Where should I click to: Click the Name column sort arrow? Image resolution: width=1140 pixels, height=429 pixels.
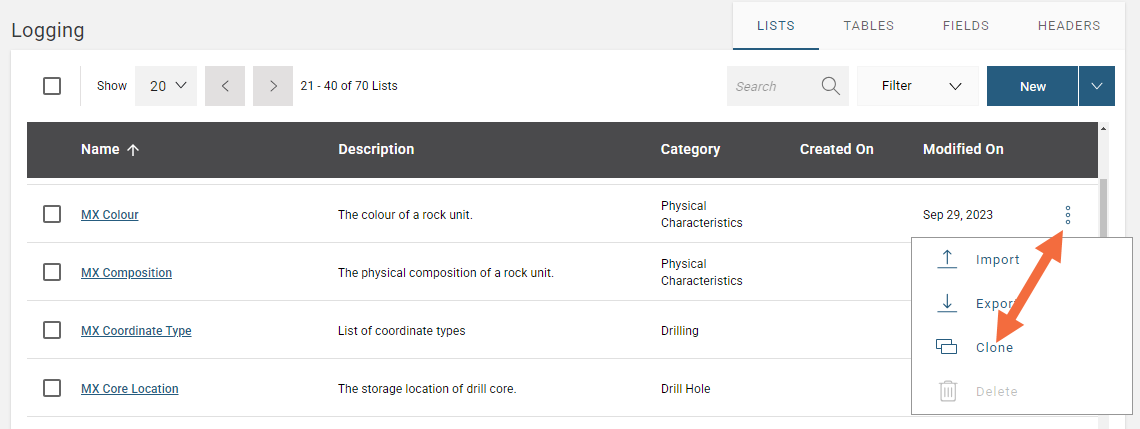(133, 150)
